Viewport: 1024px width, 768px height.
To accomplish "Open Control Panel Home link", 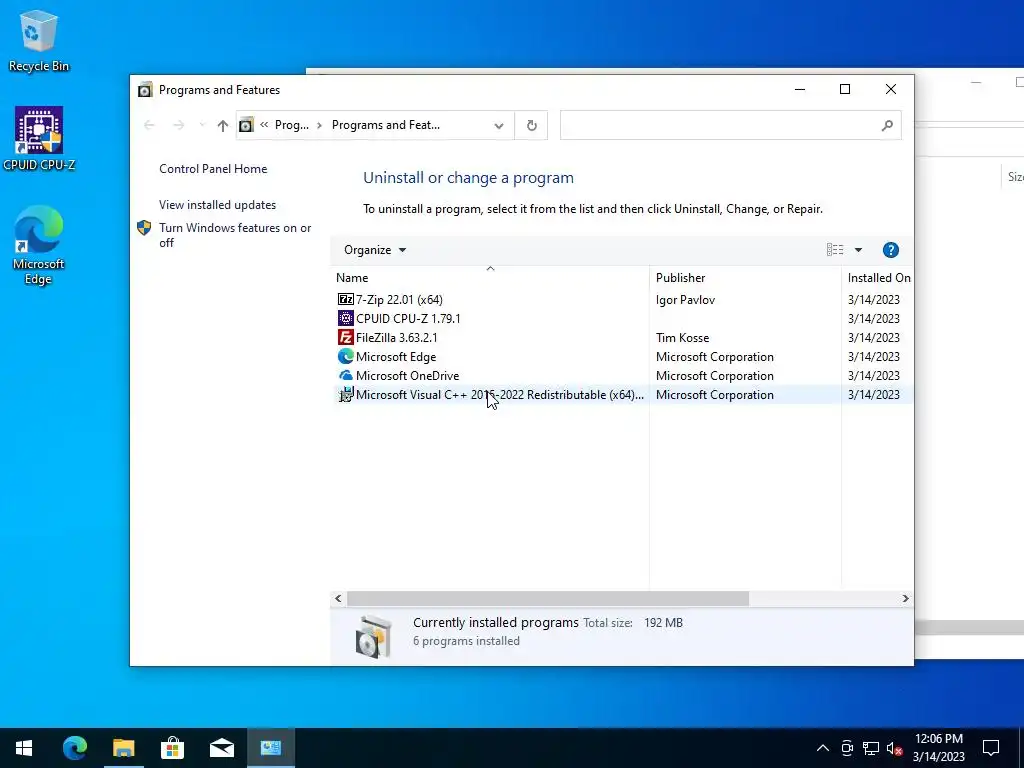I will [213, 169].
